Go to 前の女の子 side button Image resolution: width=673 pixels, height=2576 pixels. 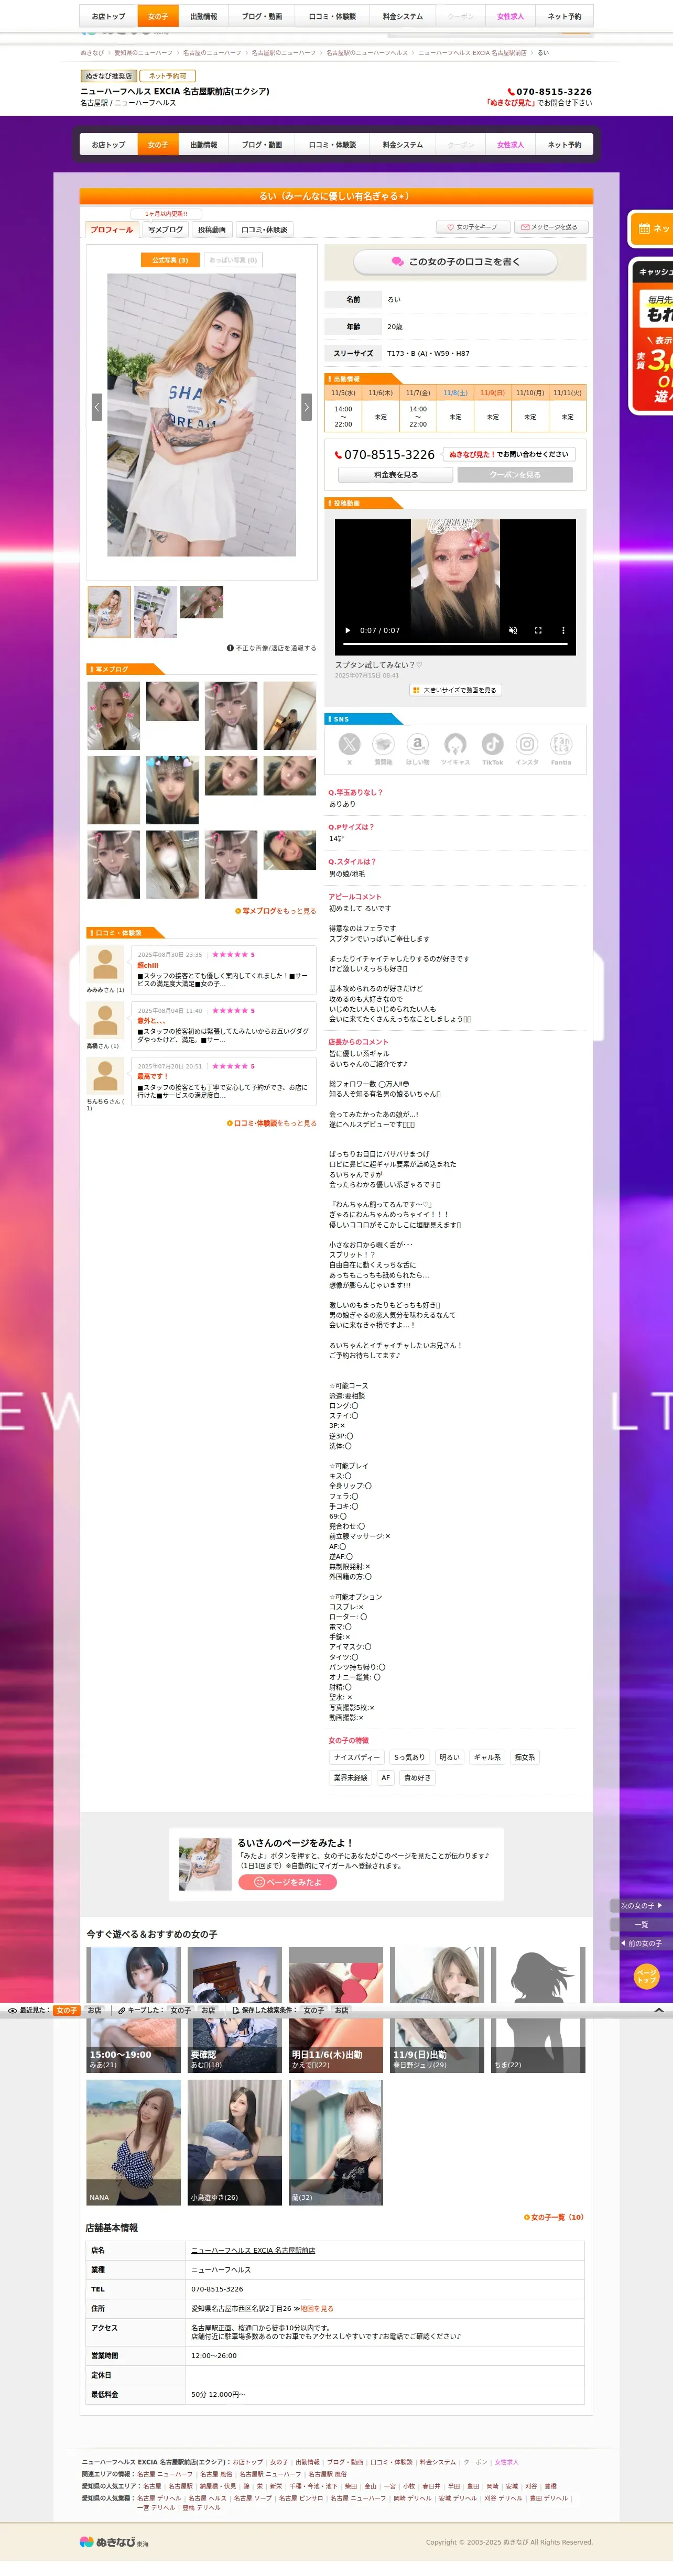click(641, 1943)
